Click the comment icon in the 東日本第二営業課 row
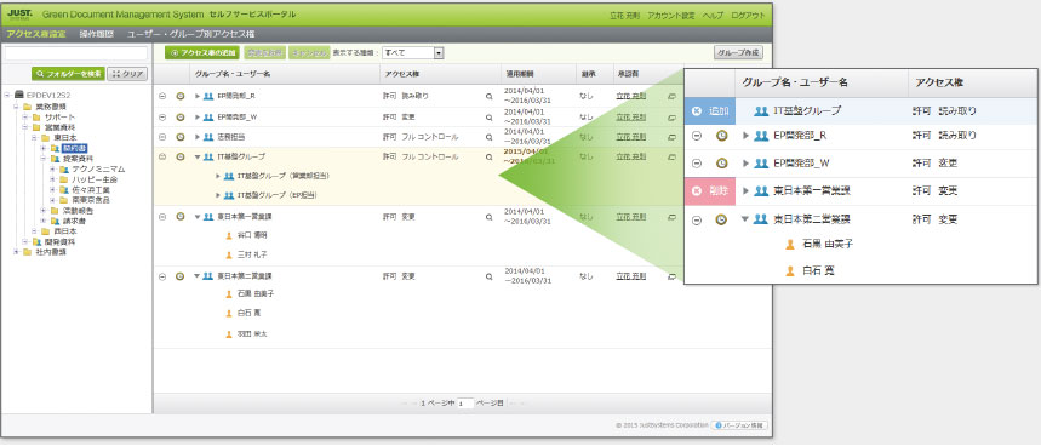Screen dimensions: 1041x445 pos(671,276)
